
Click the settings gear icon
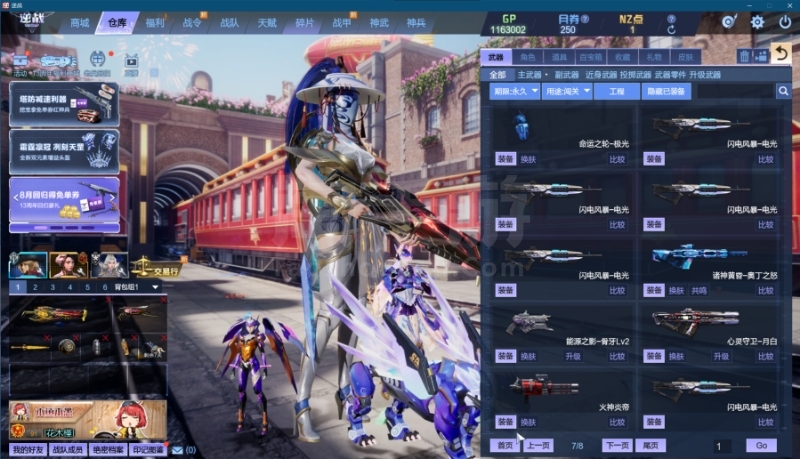757,22
